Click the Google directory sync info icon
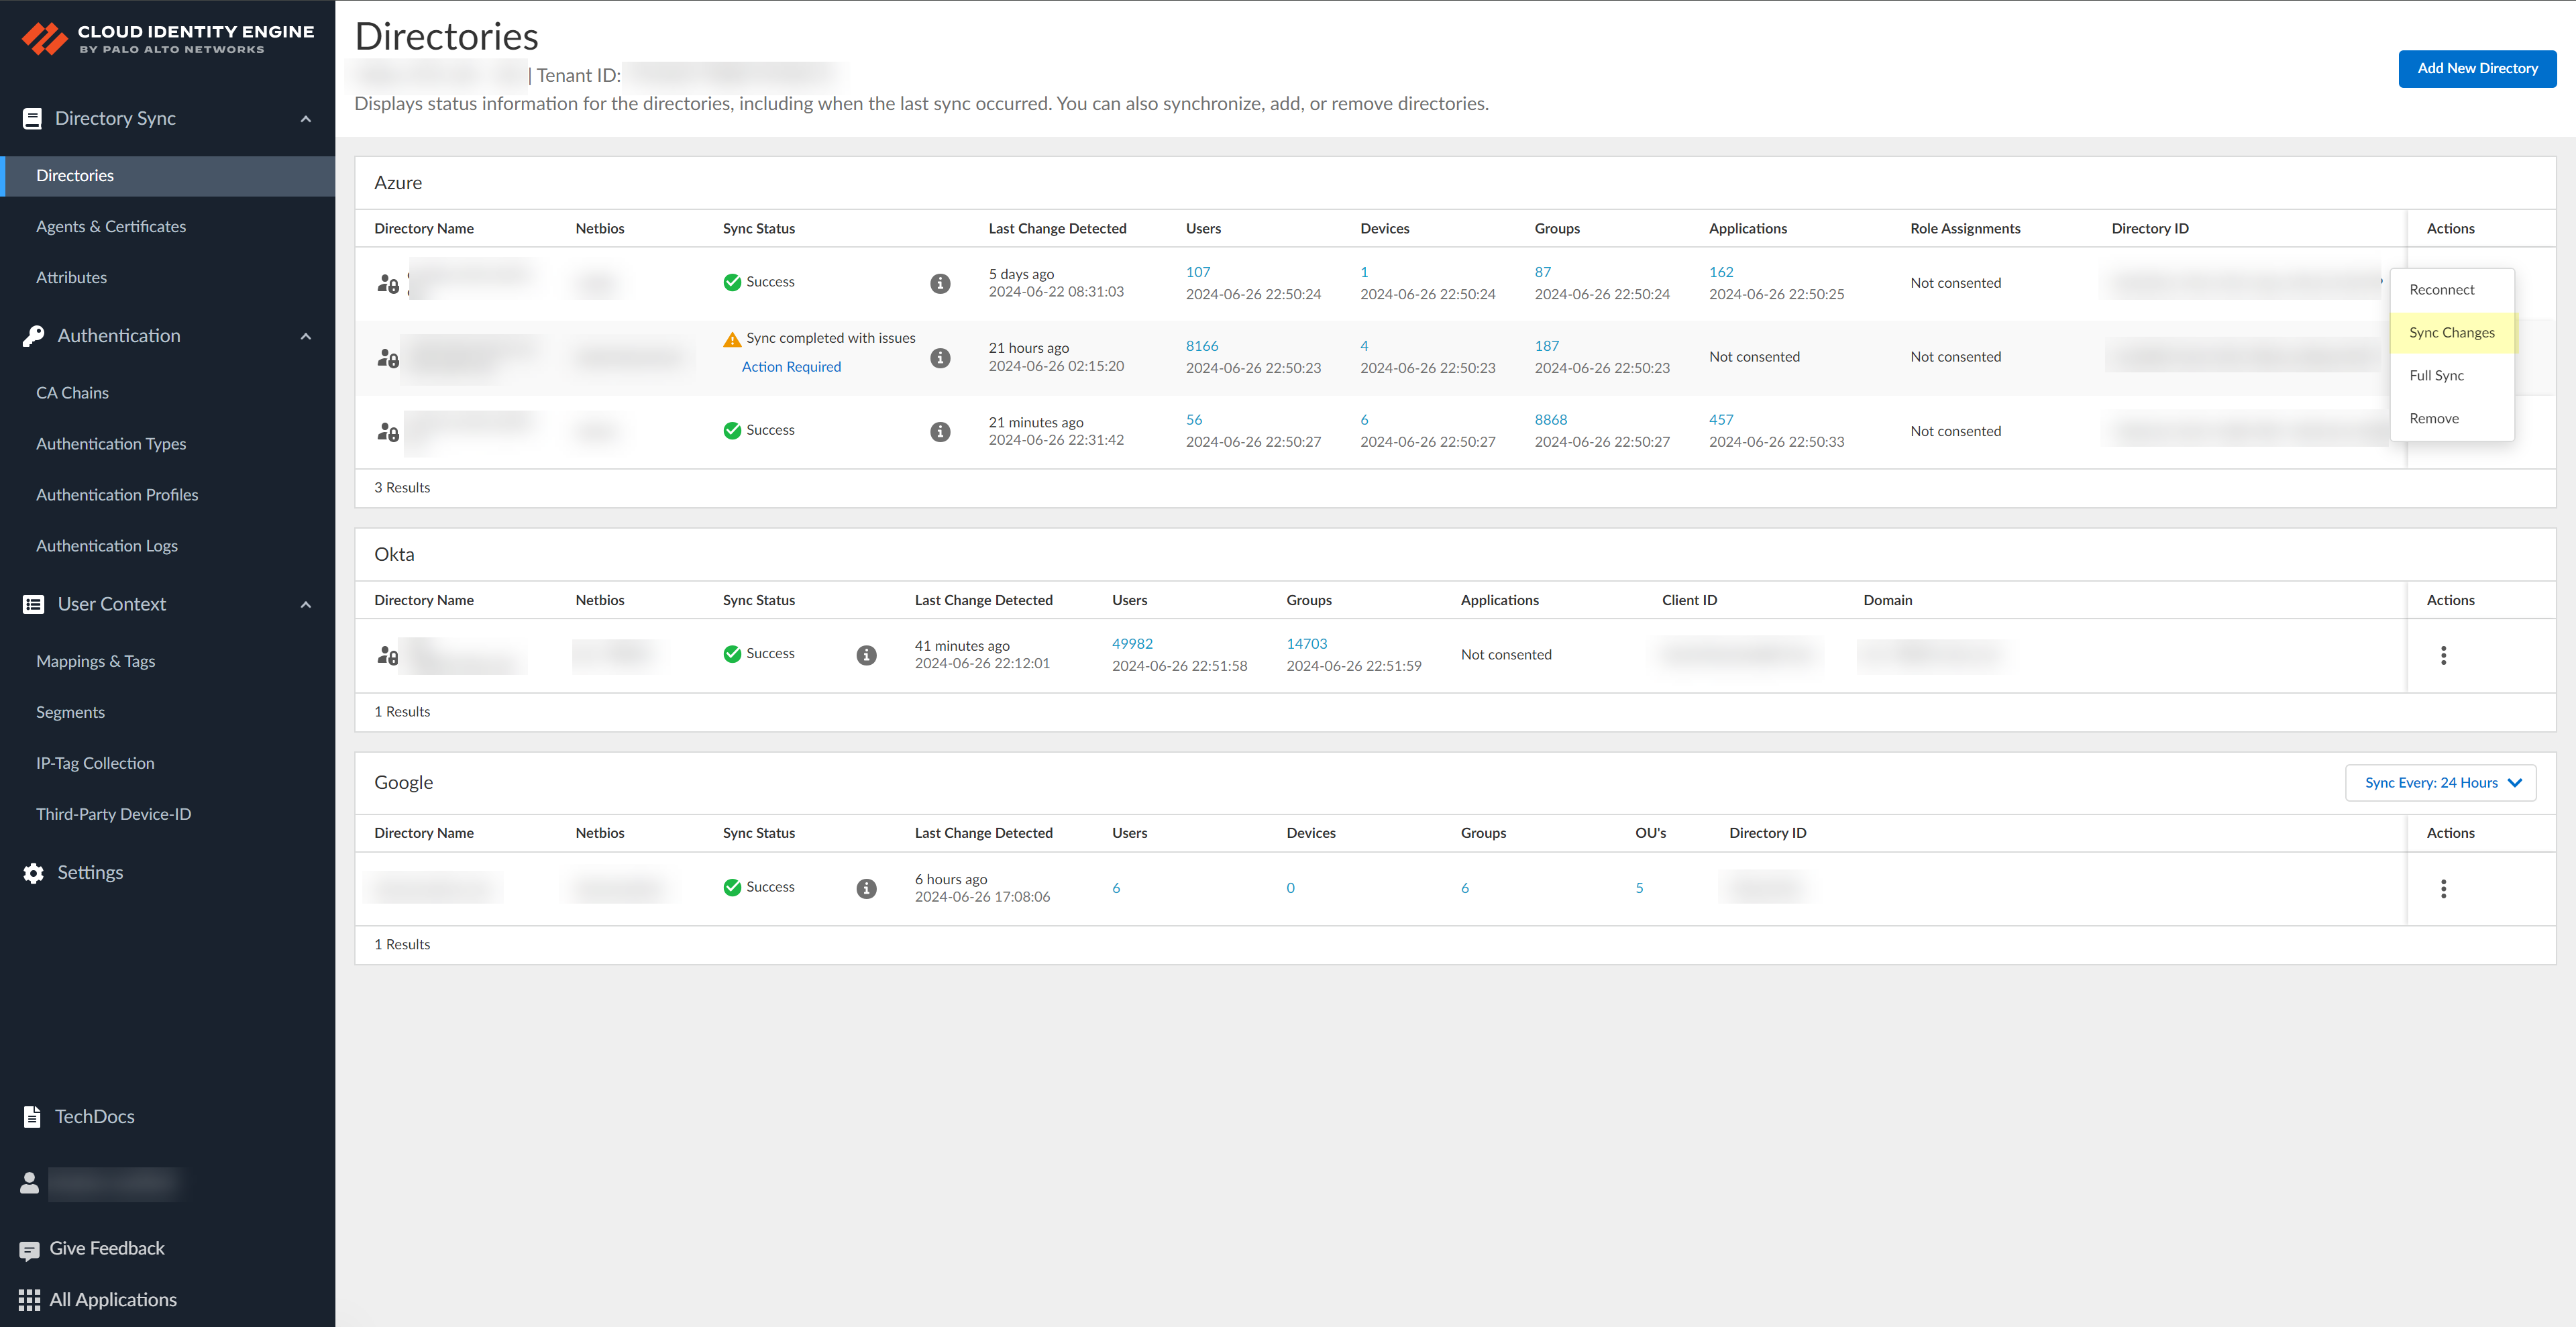 click(x=866, y=888)
